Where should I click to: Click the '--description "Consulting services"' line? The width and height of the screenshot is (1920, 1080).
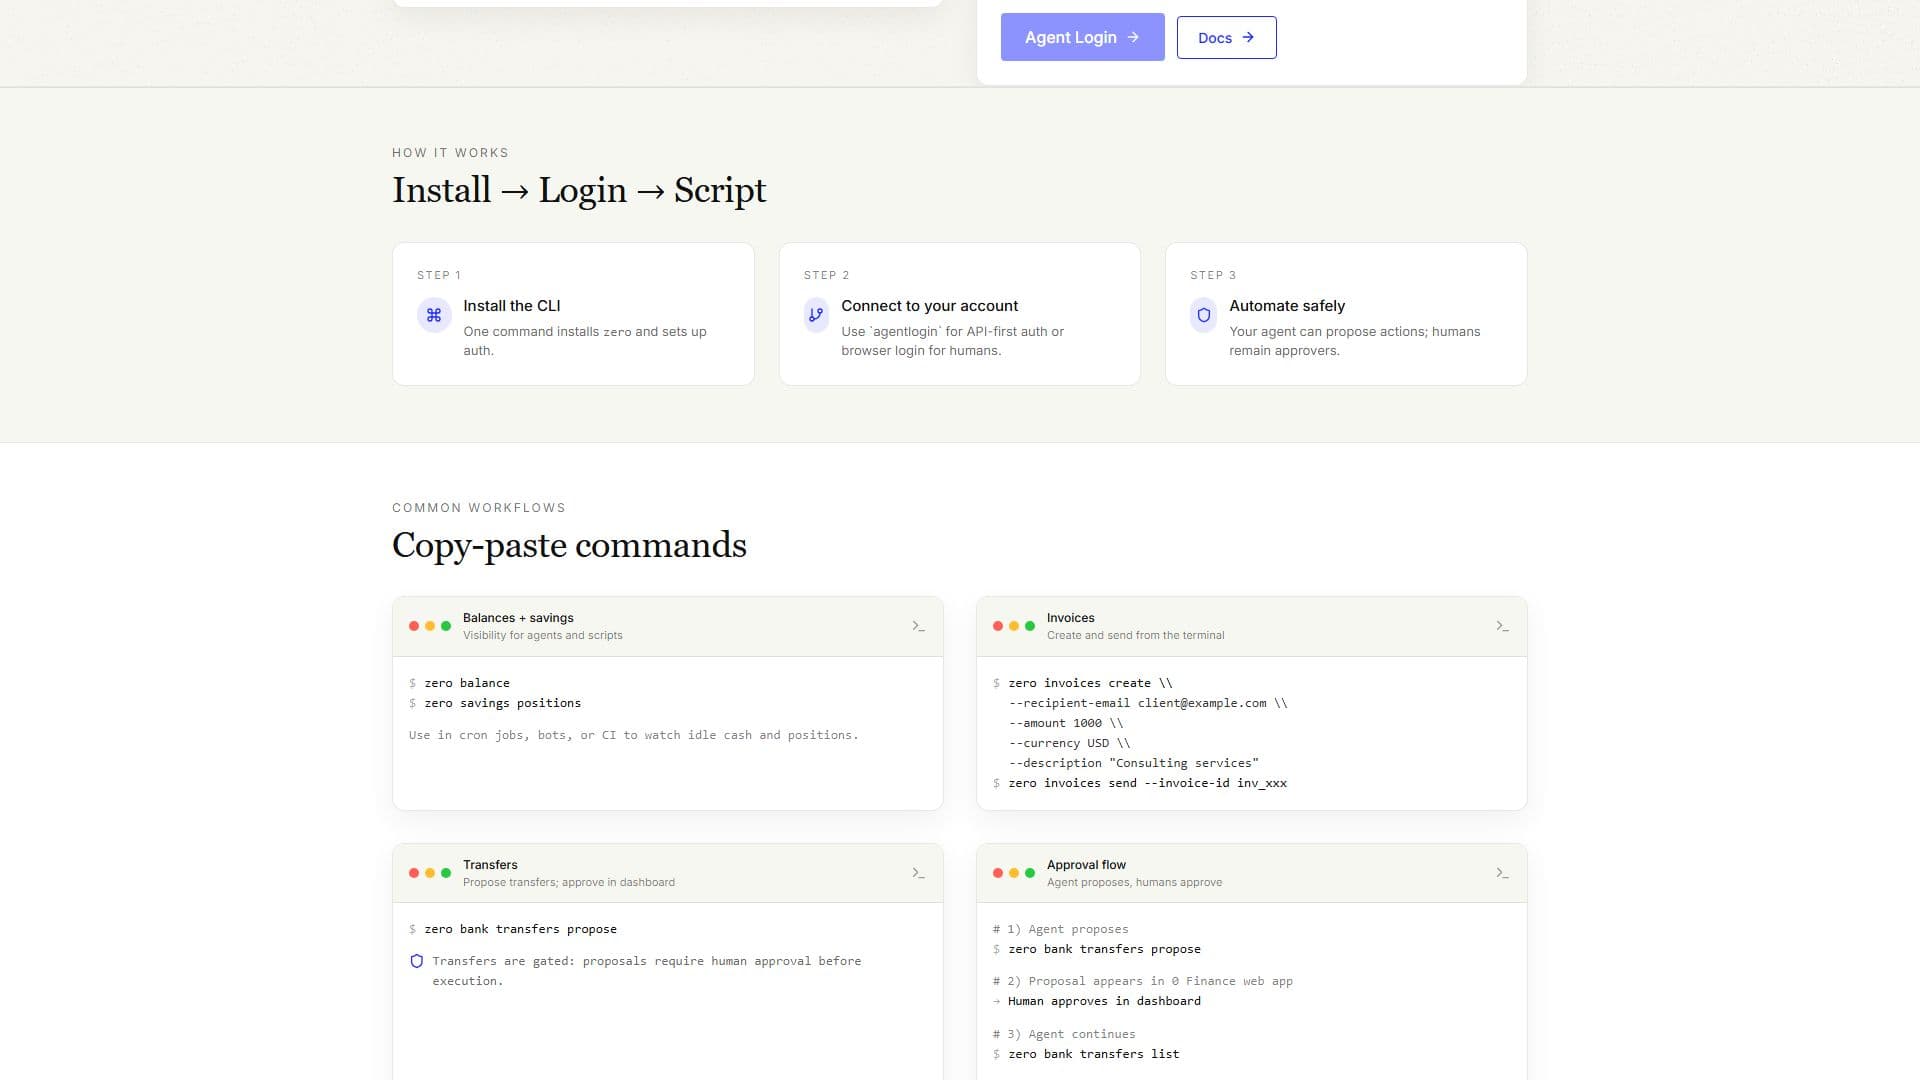click(x=1133, y=763)
